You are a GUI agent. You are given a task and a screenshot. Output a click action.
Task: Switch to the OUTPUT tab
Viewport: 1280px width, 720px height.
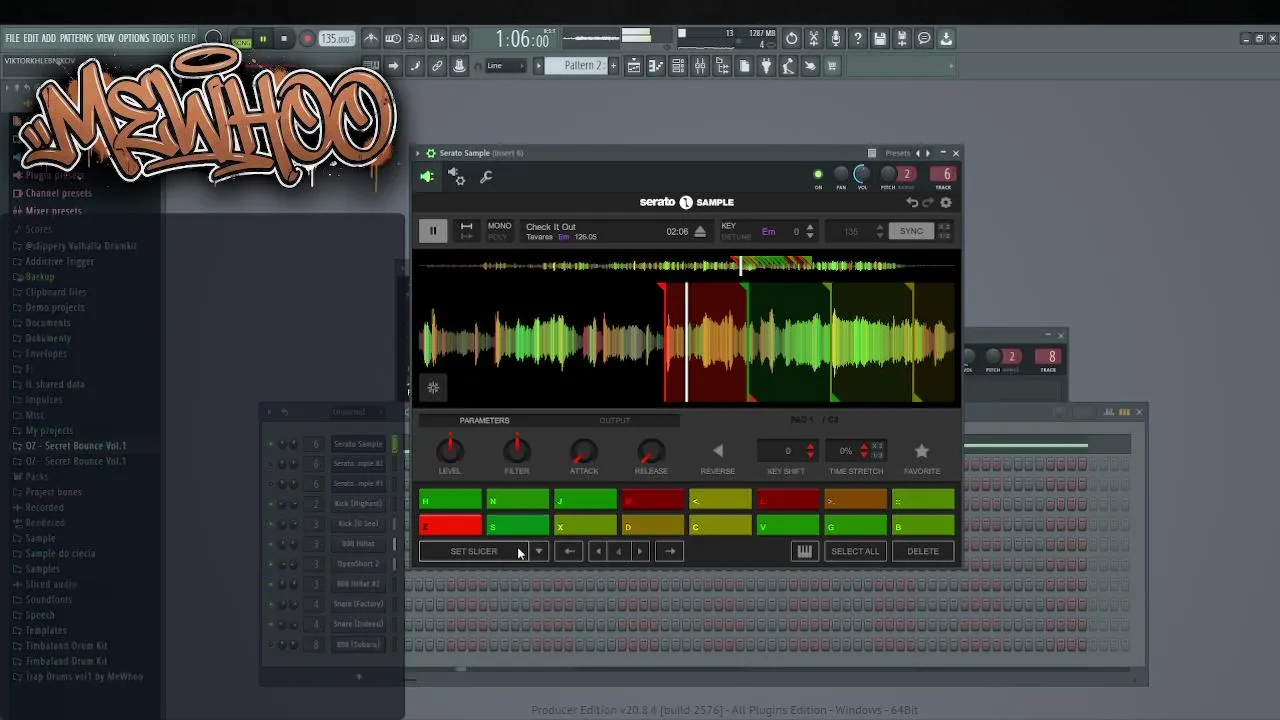[x=615, y=420]
